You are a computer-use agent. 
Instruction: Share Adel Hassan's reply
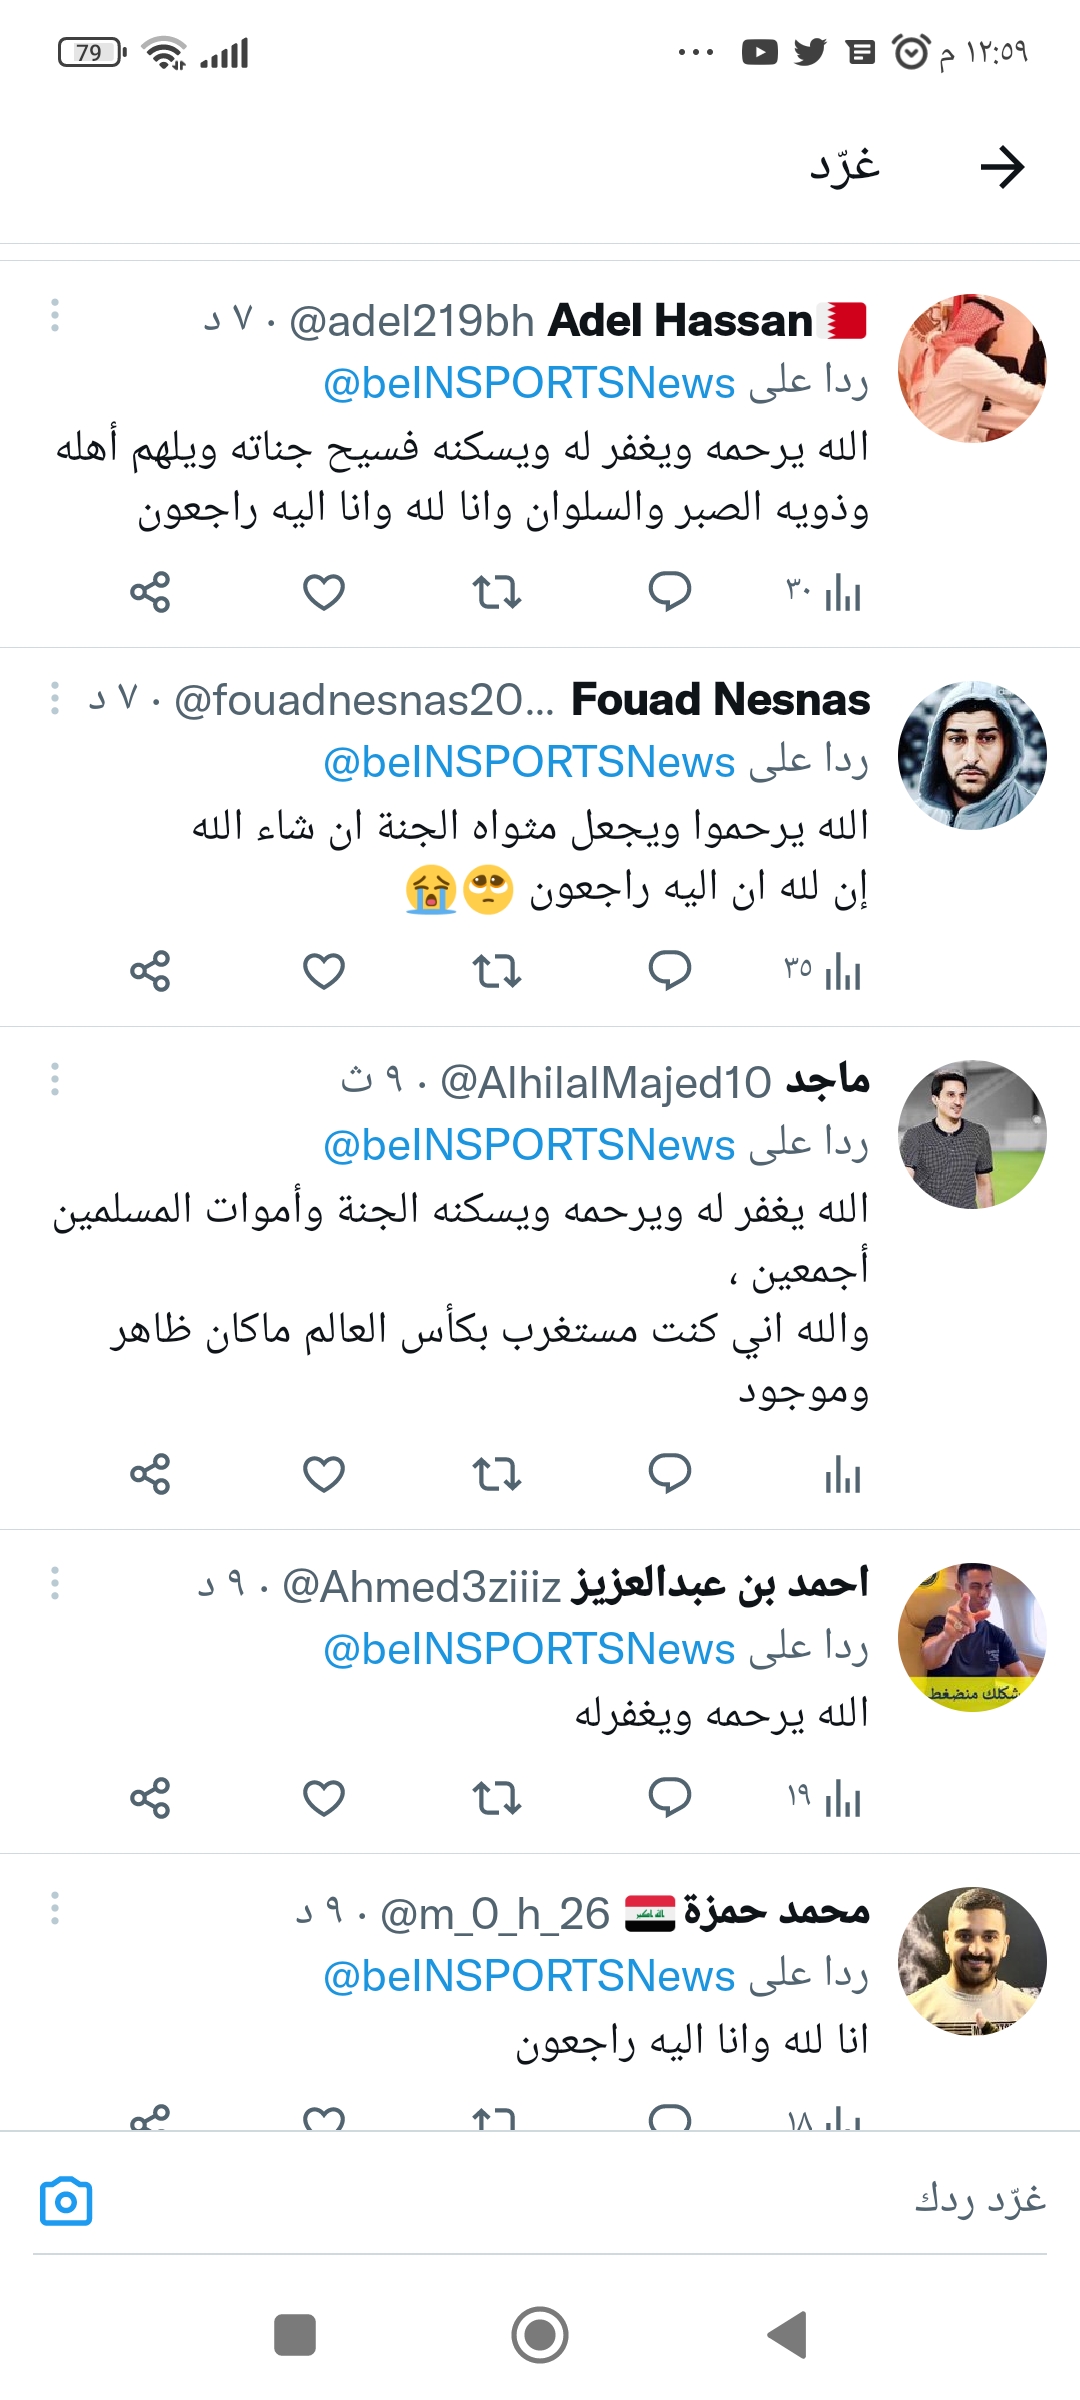click(150, 593)
